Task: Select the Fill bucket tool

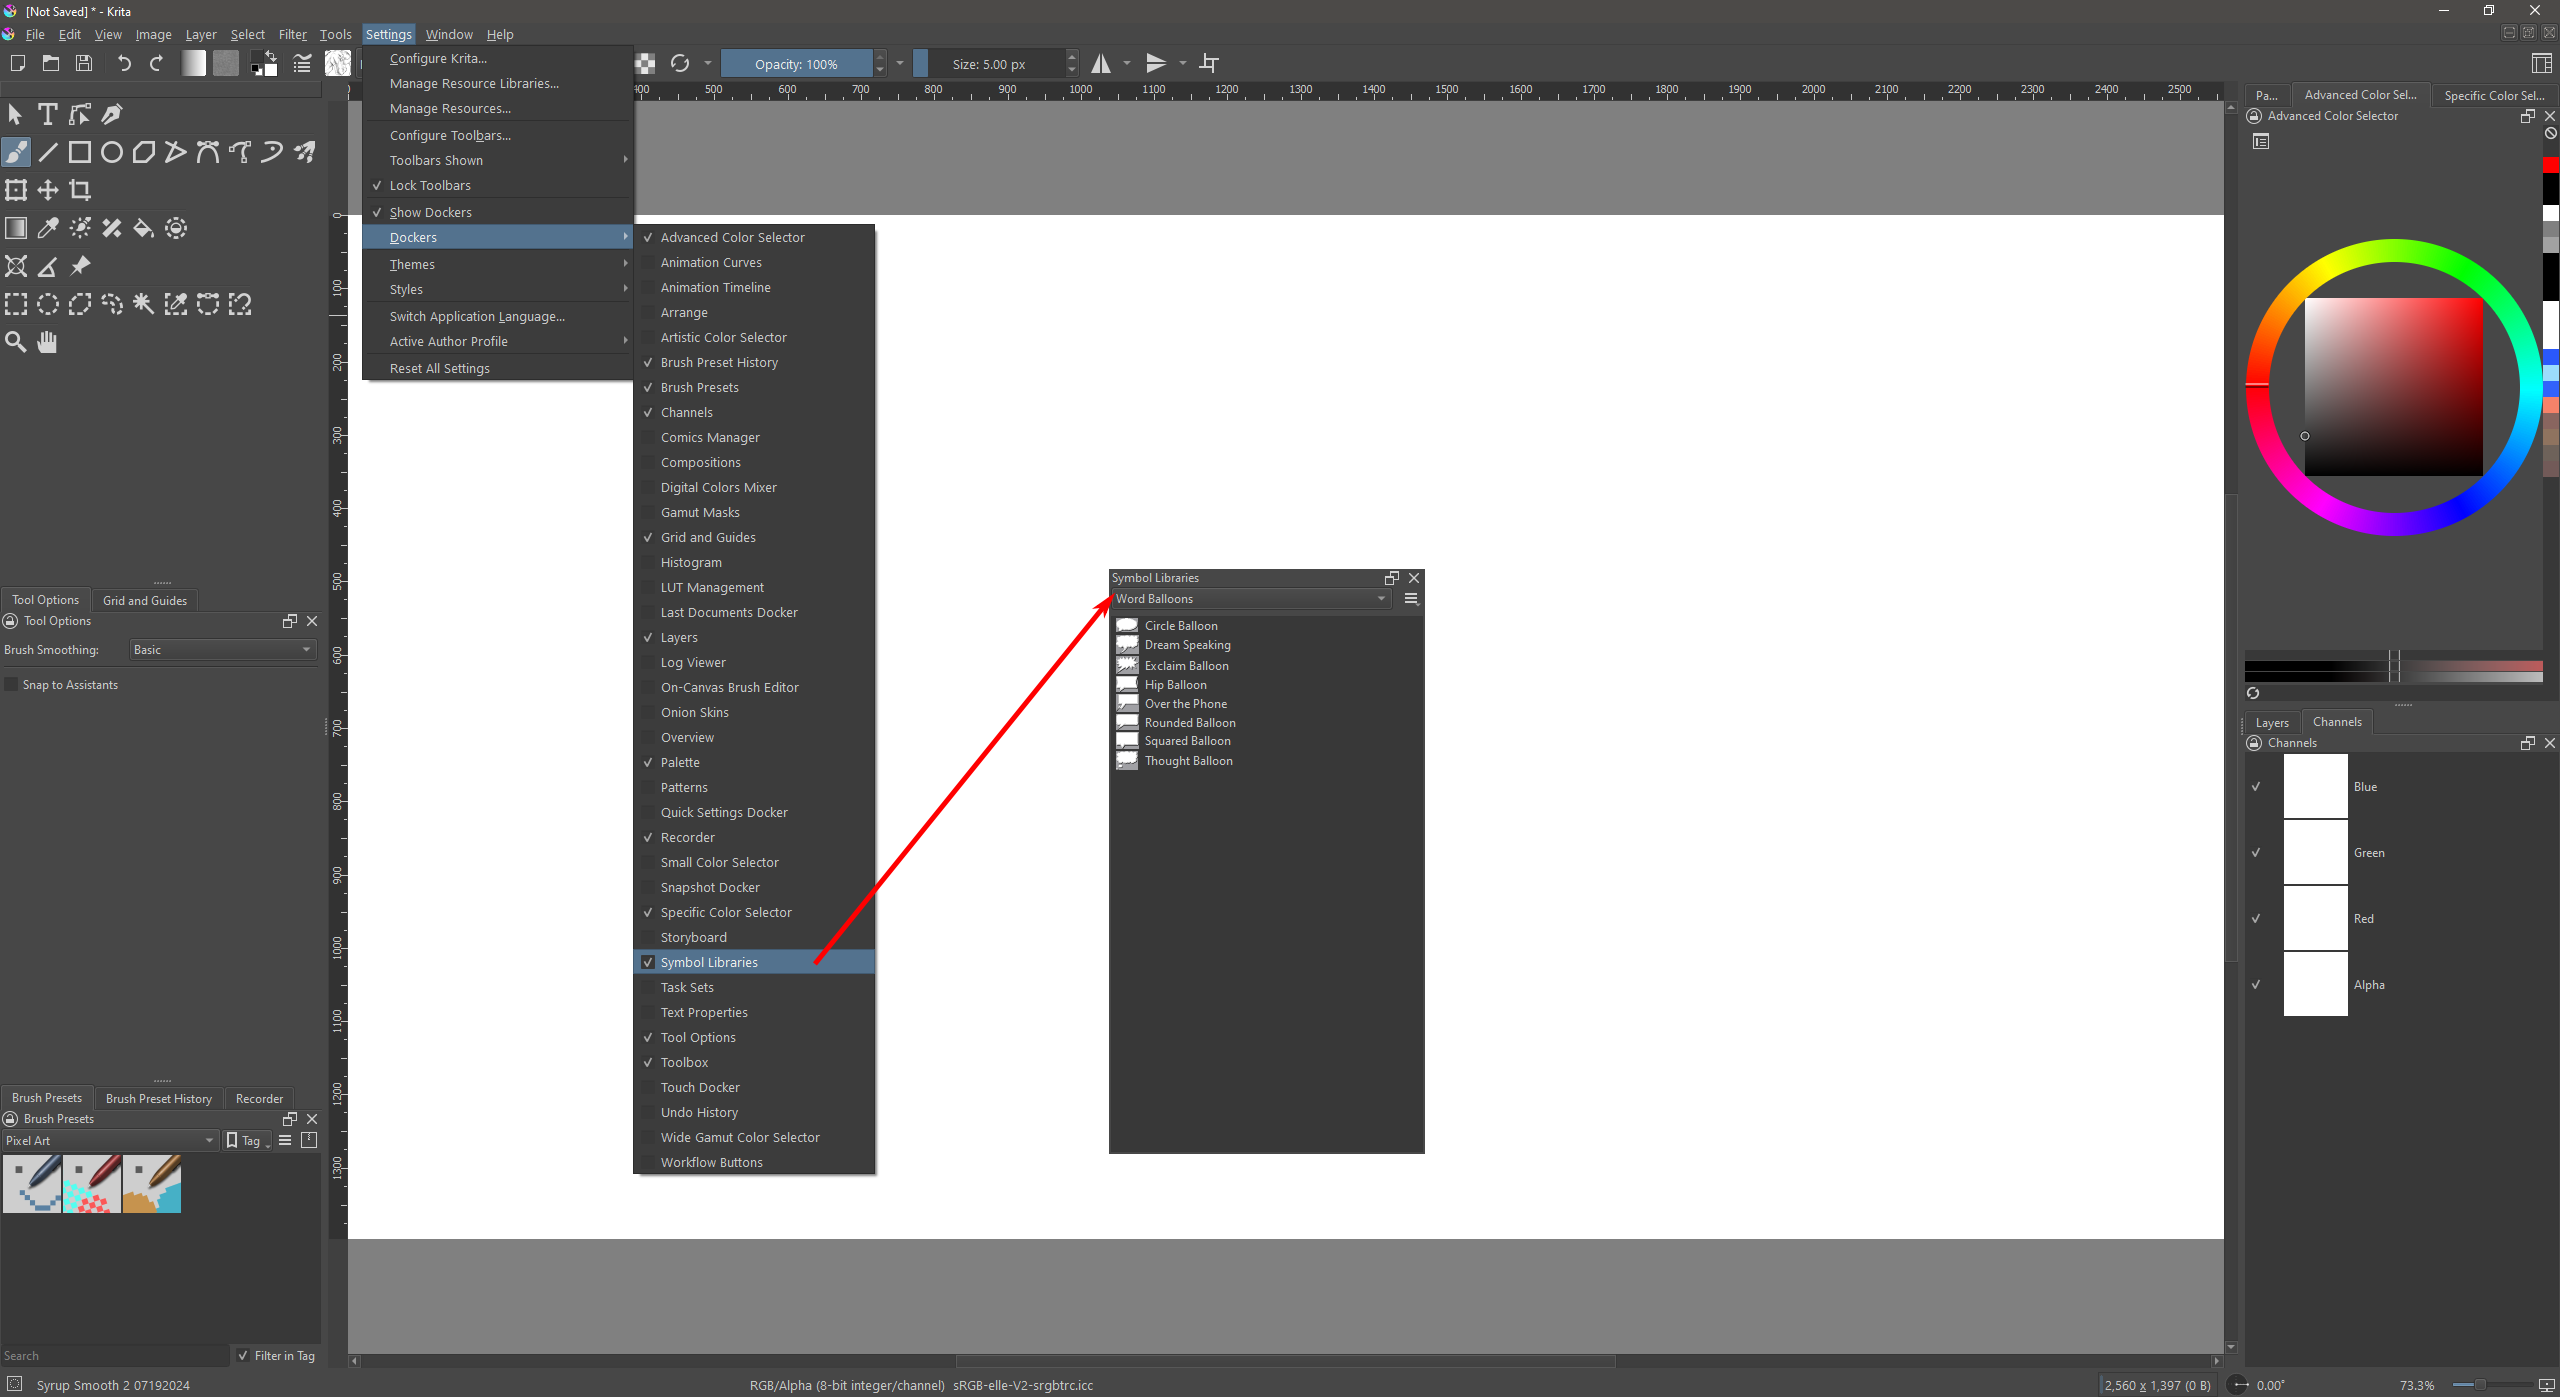Action: tap(144, 228)
